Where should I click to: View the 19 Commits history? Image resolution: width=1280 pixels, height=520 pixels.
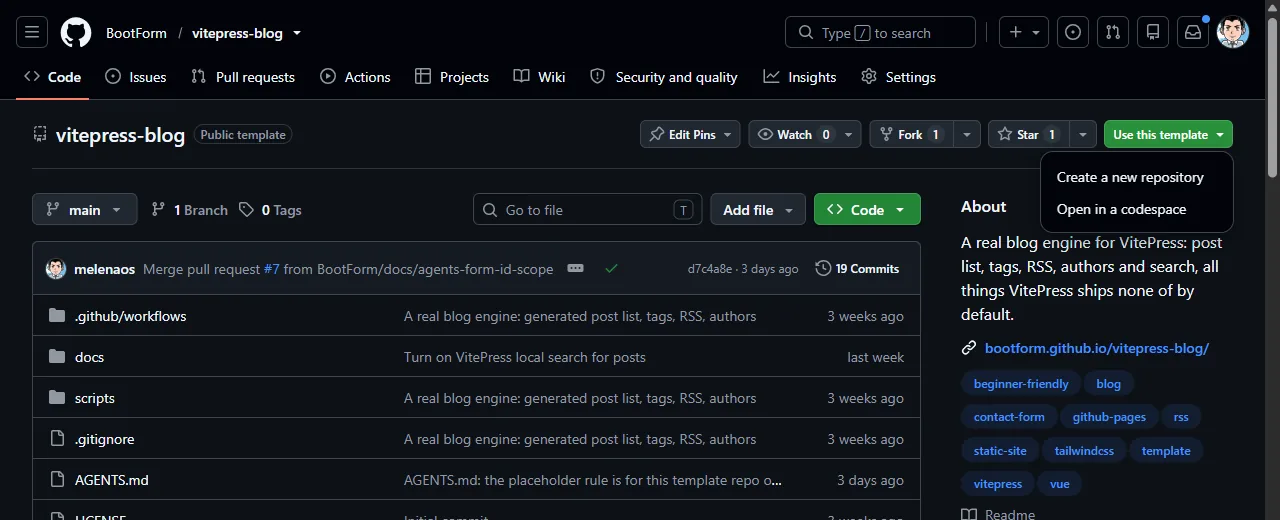pyautogui.click(x=857, y=268)
